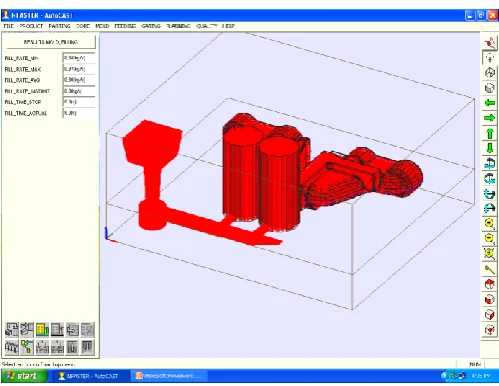The height and width of the screenshot is (386, 499).
Task: Click the status bar hint message
Action: (39, 364)
